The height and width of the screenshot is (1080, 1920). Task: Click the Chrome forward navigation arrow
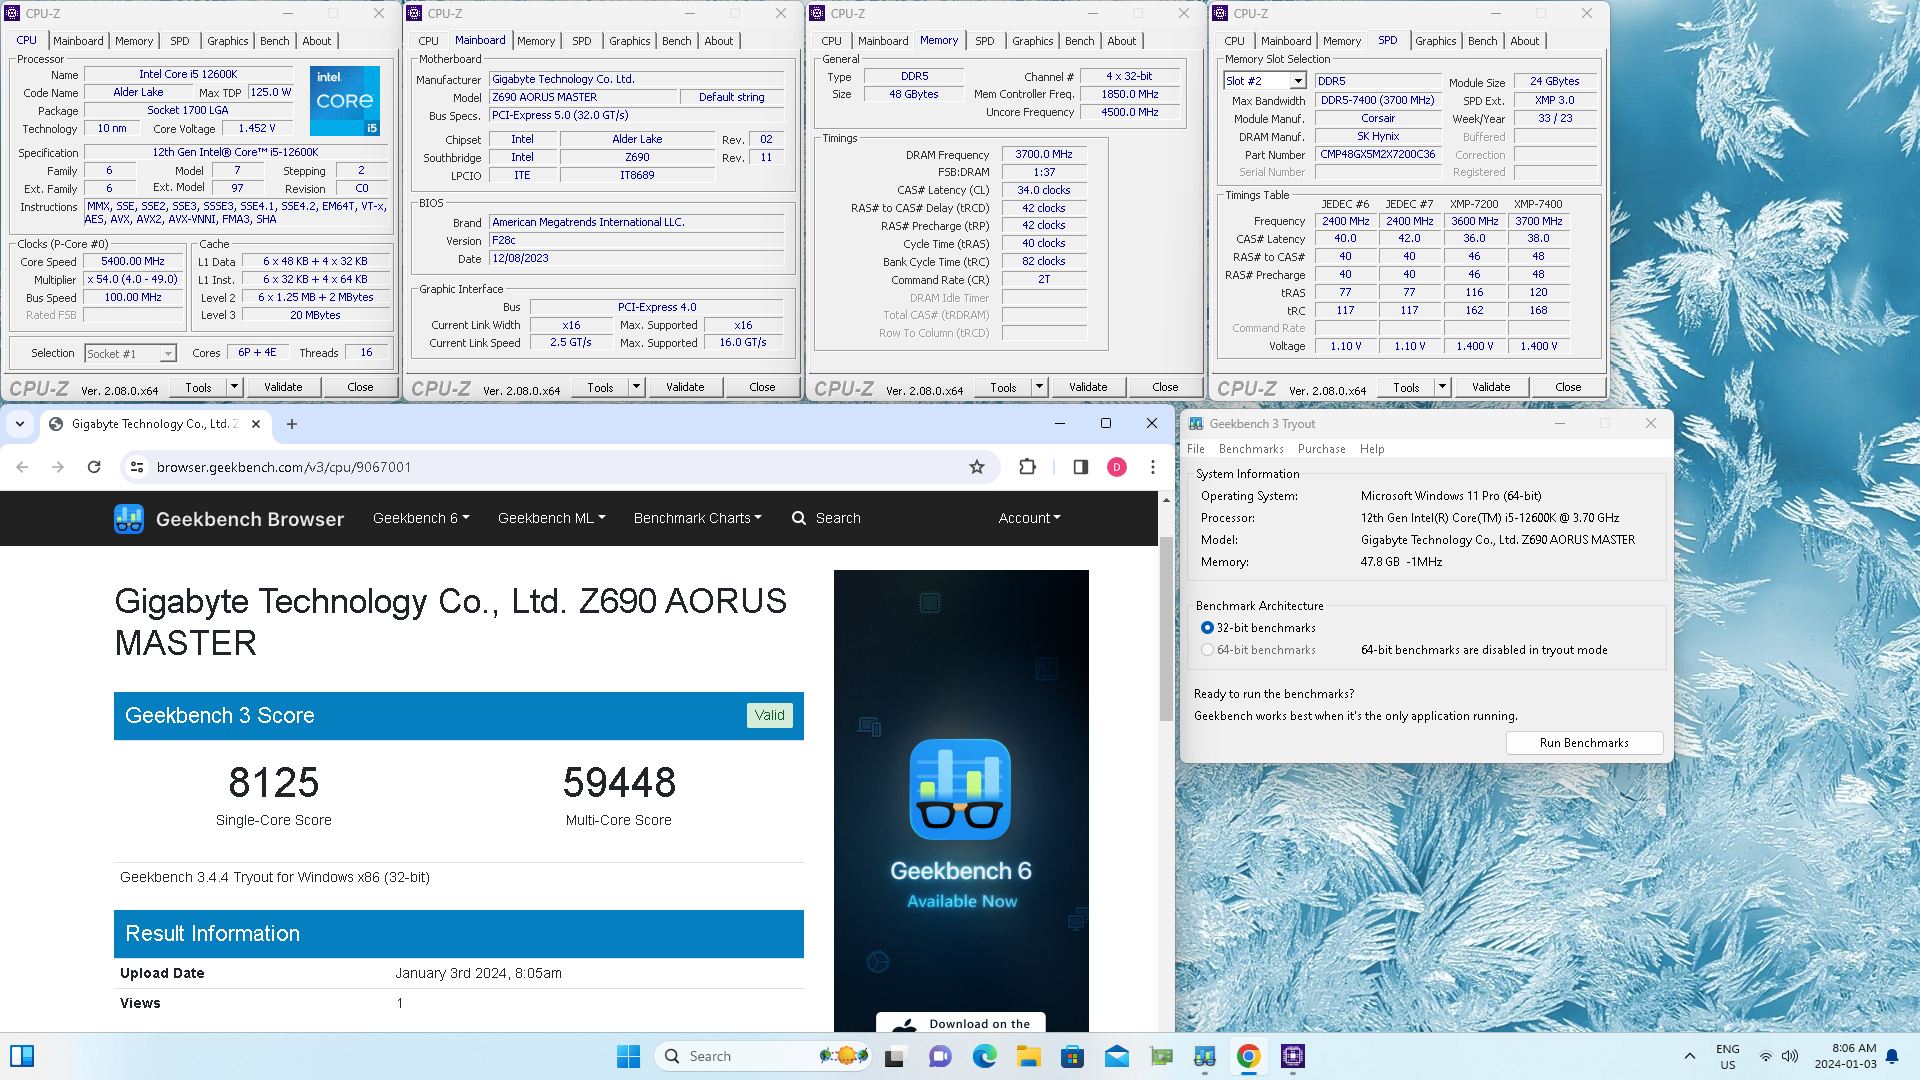[x=58, y=467]
